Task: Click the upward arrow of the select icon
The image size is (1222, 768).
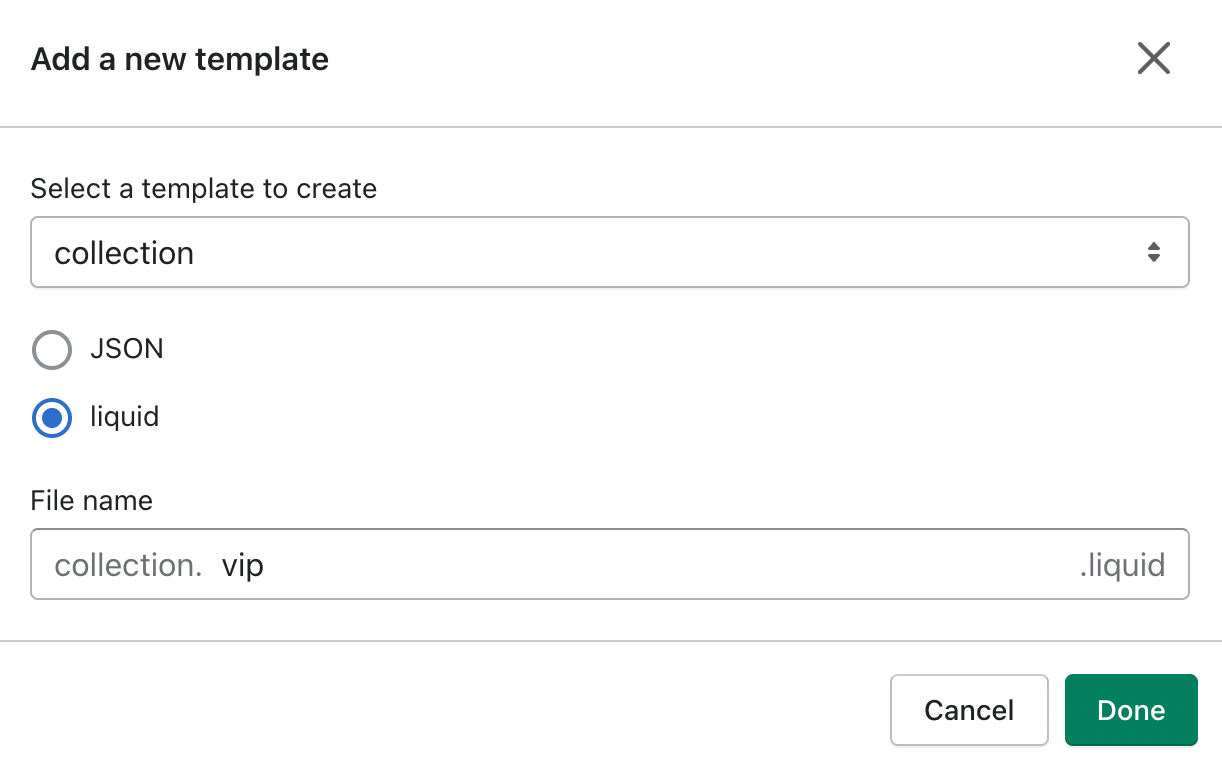Action: [x=1154, y=246]
